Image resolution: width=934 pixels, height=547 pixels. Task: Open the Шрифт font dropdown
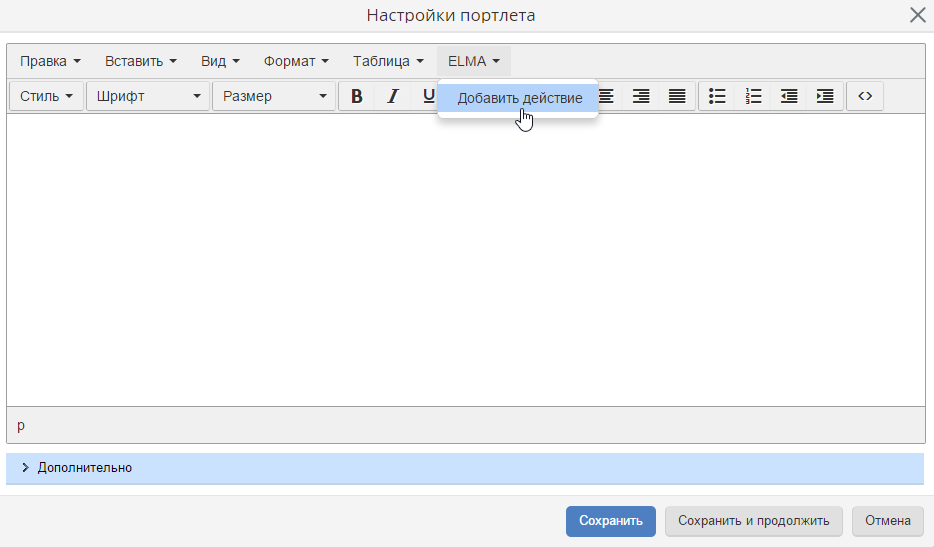click(x=148, y=96)
